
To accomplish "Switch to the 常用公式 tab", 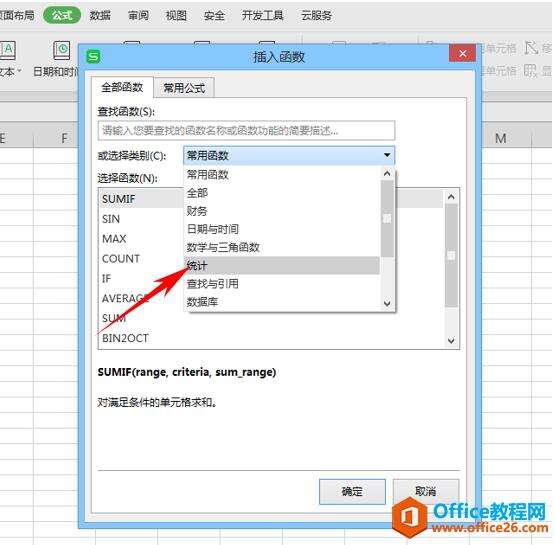I will pos(184,88).
